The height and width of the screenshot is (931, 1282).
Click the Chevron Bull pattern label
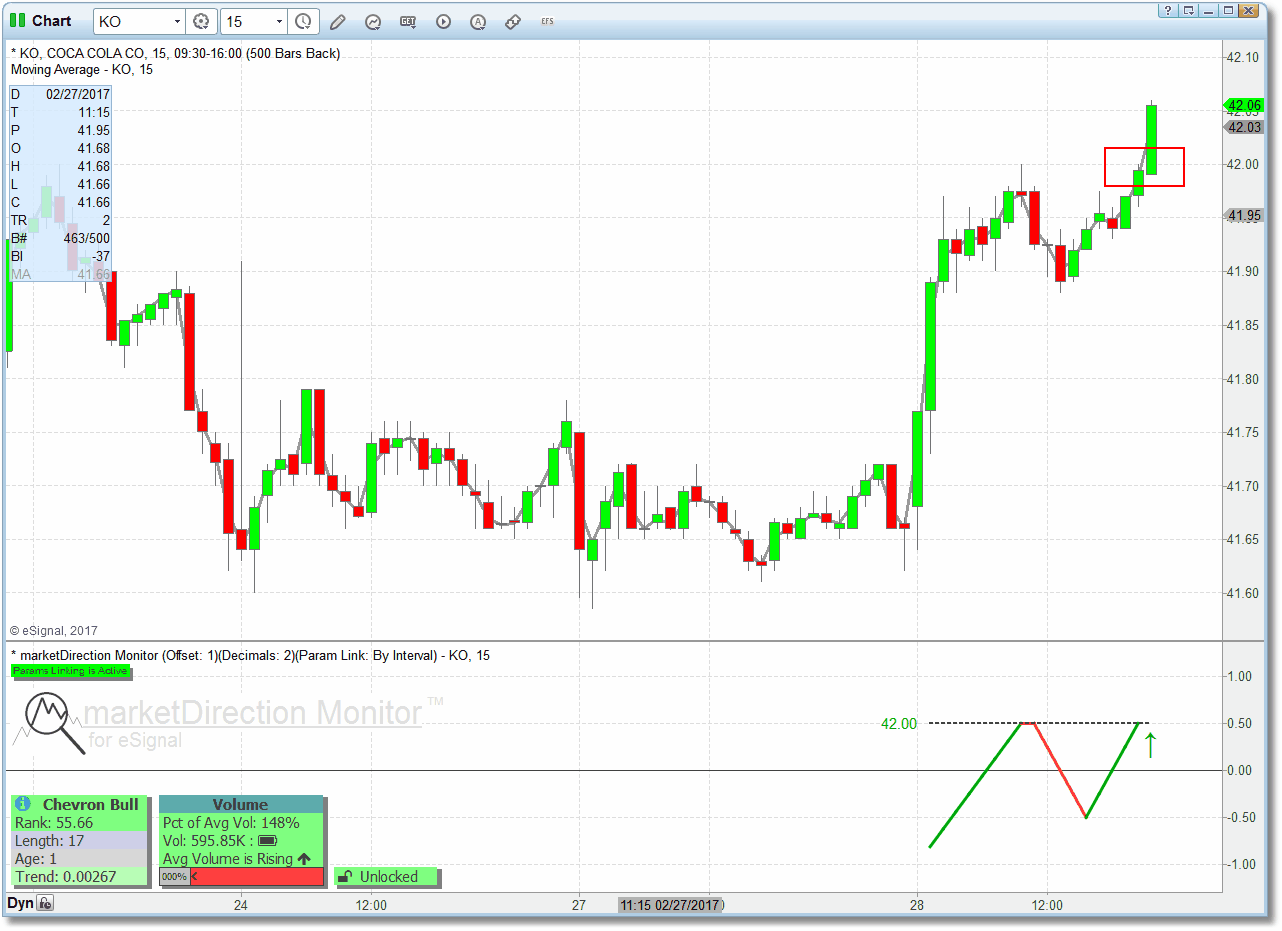91,804
